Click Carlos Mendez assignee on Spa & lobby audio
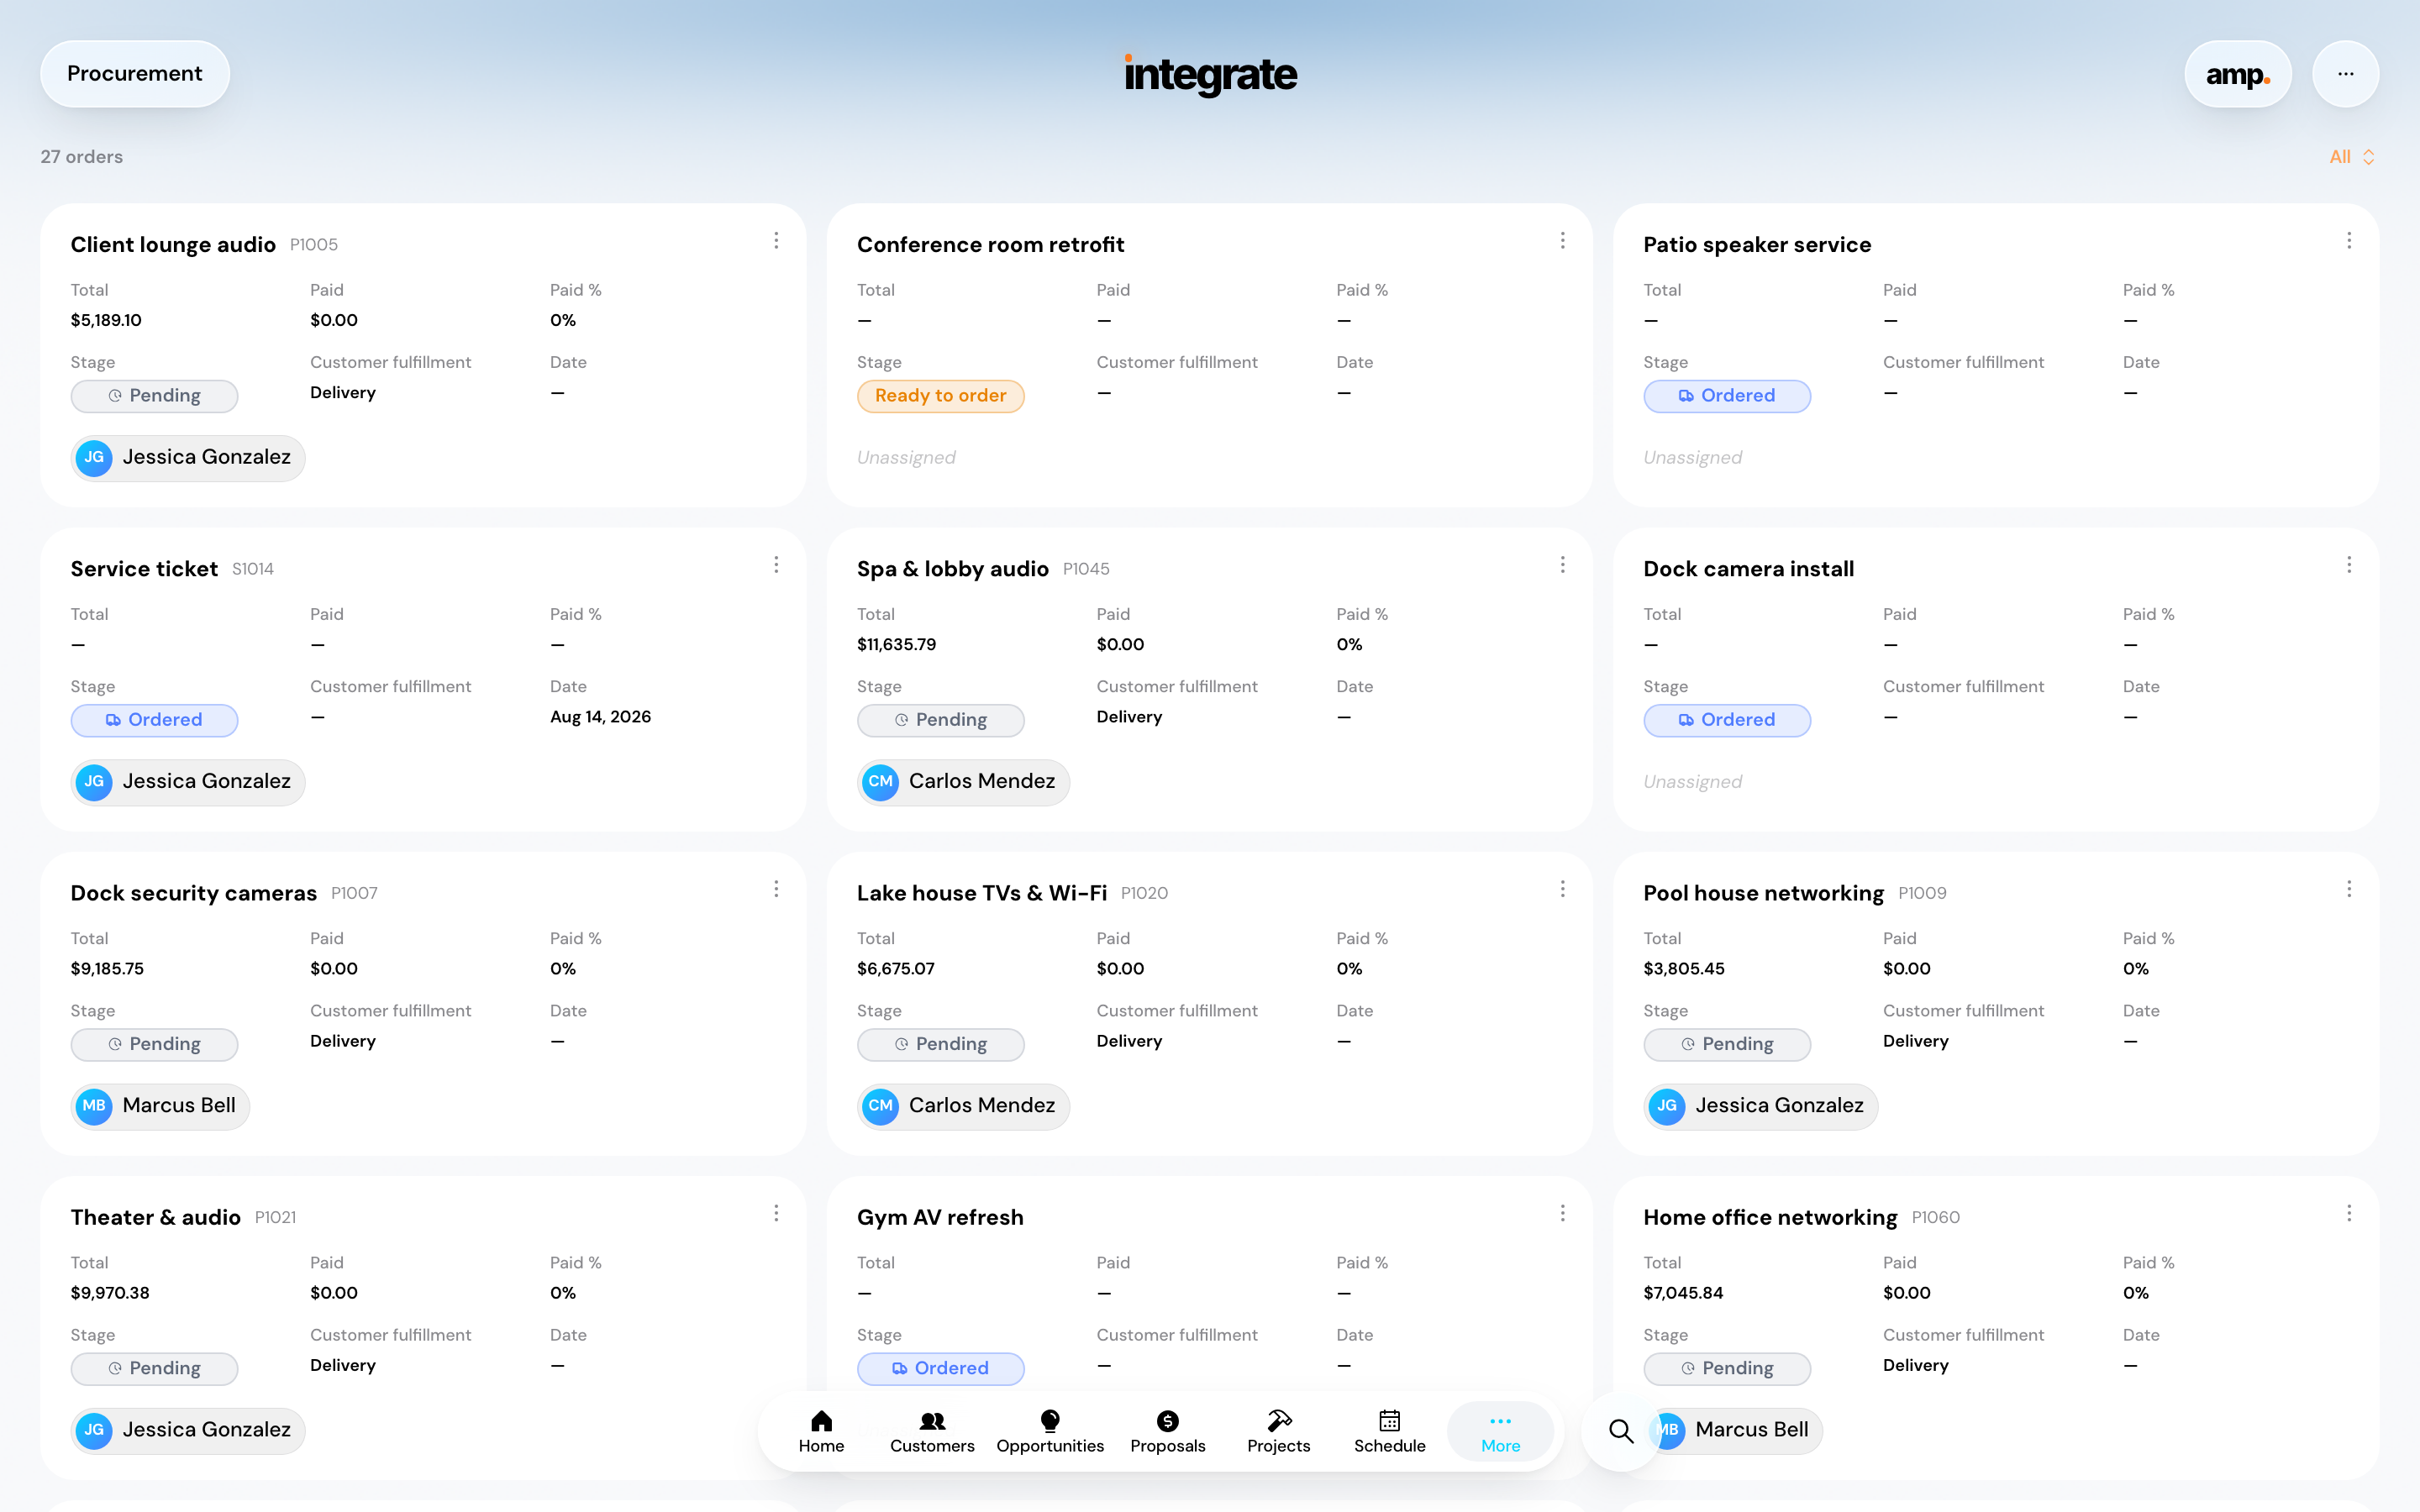 (x=963, y=782)
